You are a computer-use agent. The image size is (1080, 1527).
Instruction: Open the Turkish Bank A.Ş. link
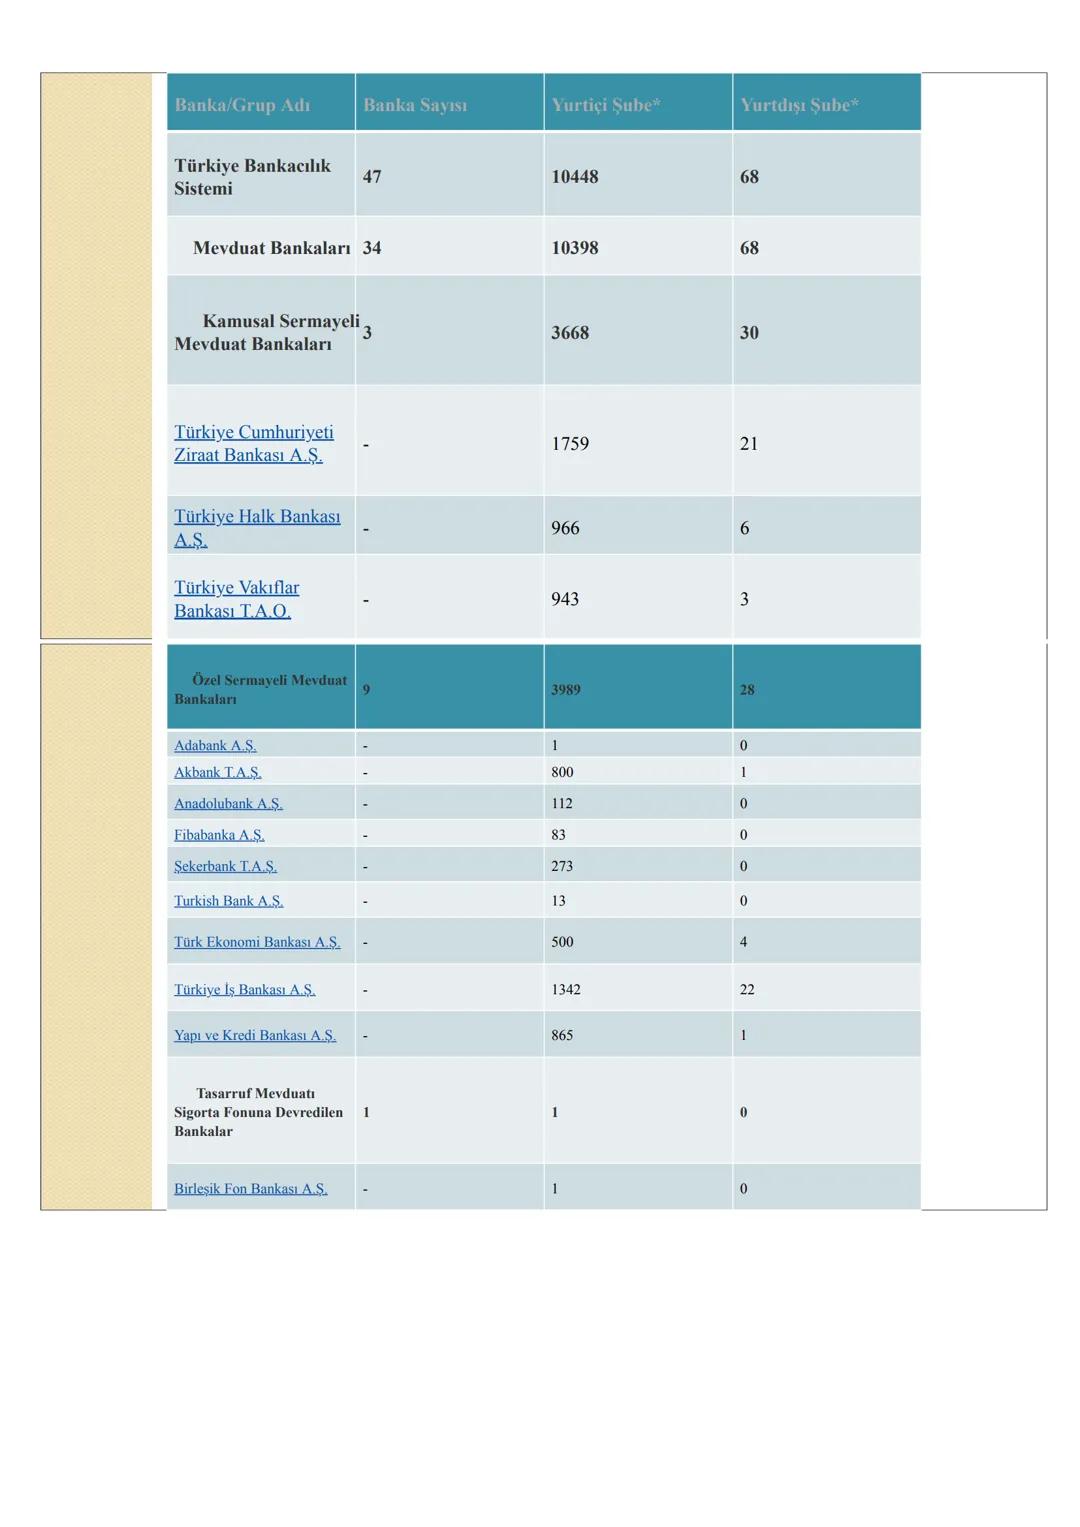pos(228,901)
